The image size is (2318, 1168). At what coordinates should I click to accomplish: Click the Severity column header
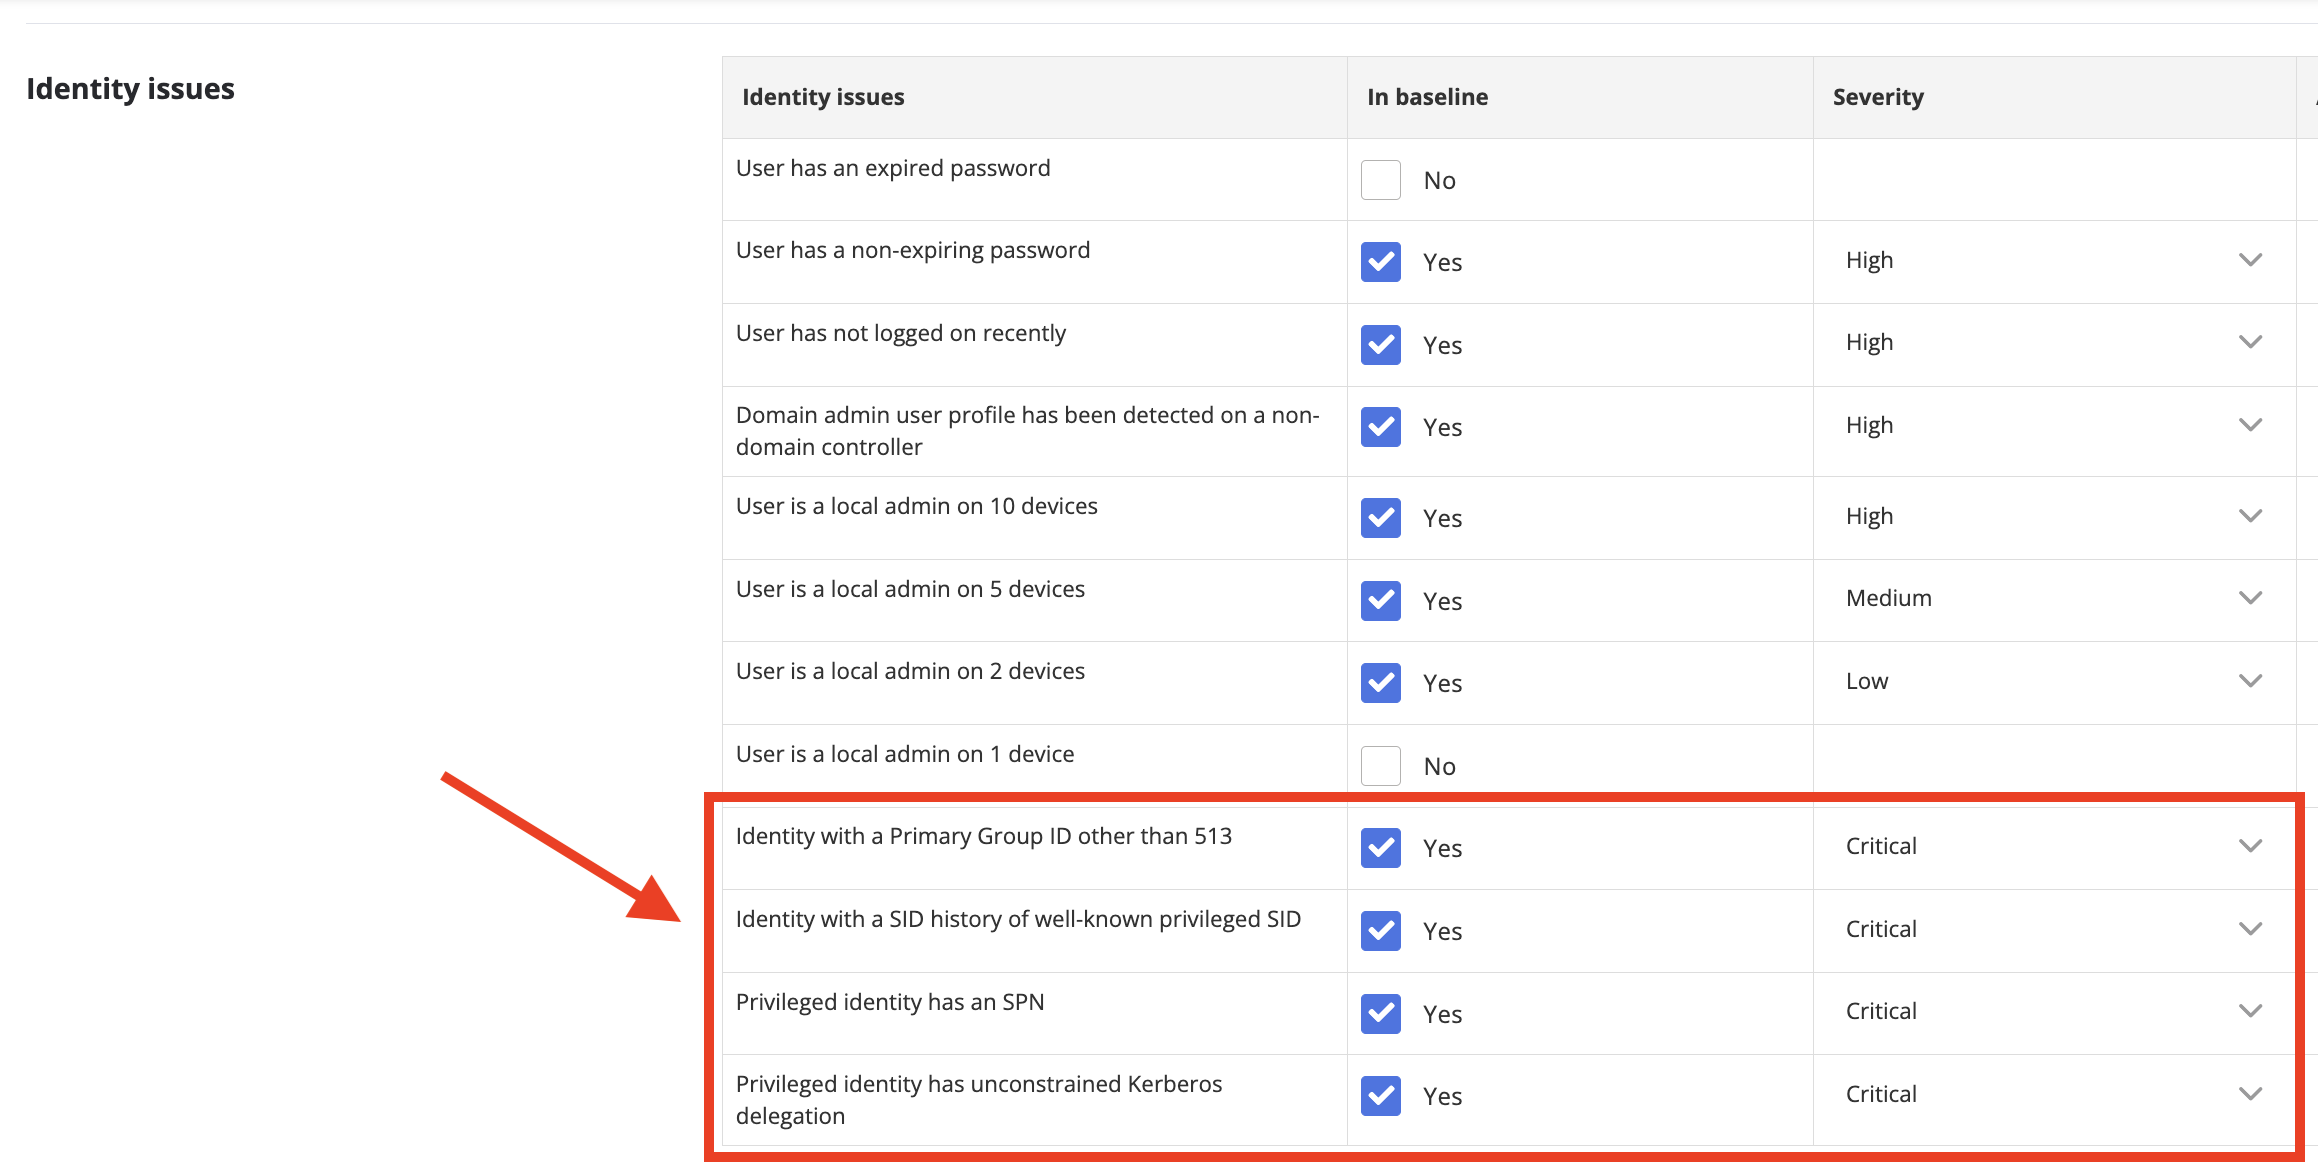[1878, 97]
